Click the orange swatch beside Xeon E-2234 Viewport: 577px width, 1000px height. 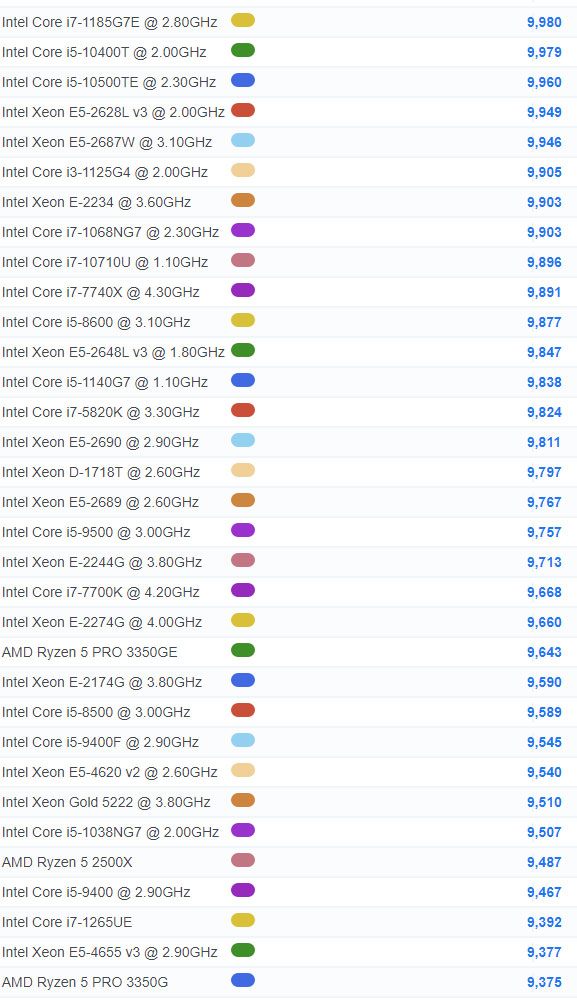243,200
